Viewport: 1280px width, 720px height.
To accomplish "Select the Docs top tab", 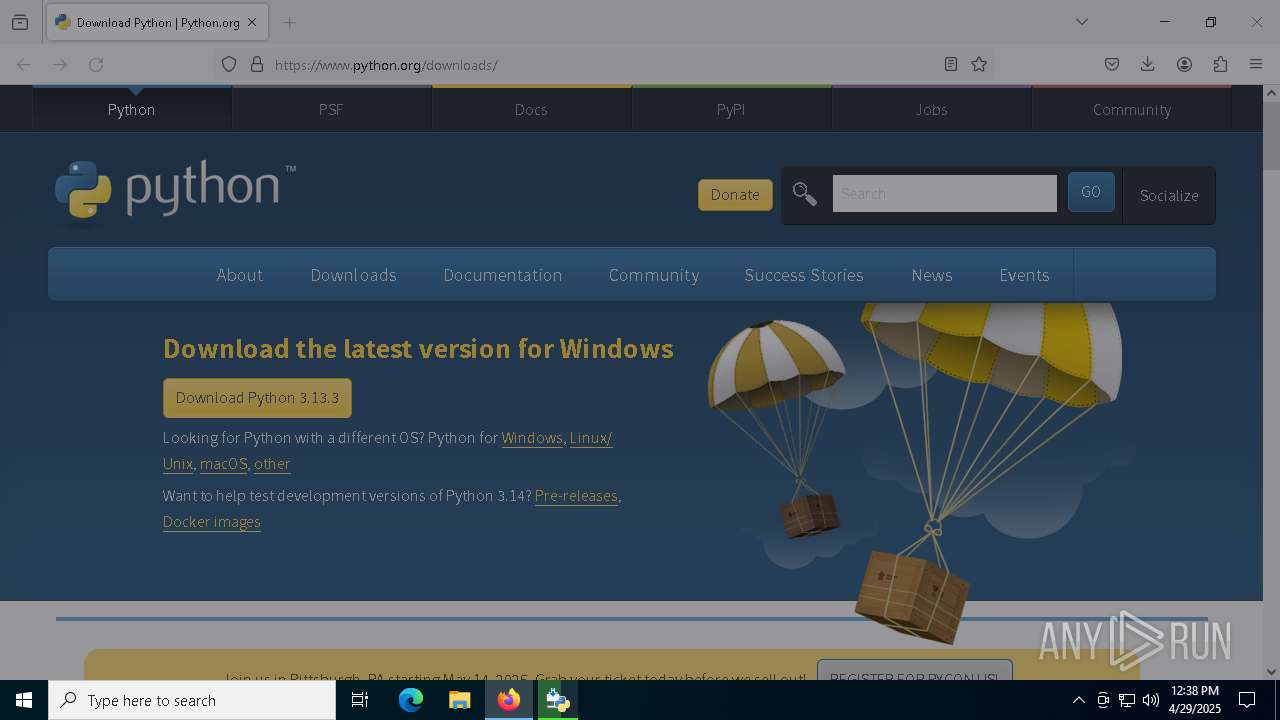I will pyautogui.click(x=531, y=109).
